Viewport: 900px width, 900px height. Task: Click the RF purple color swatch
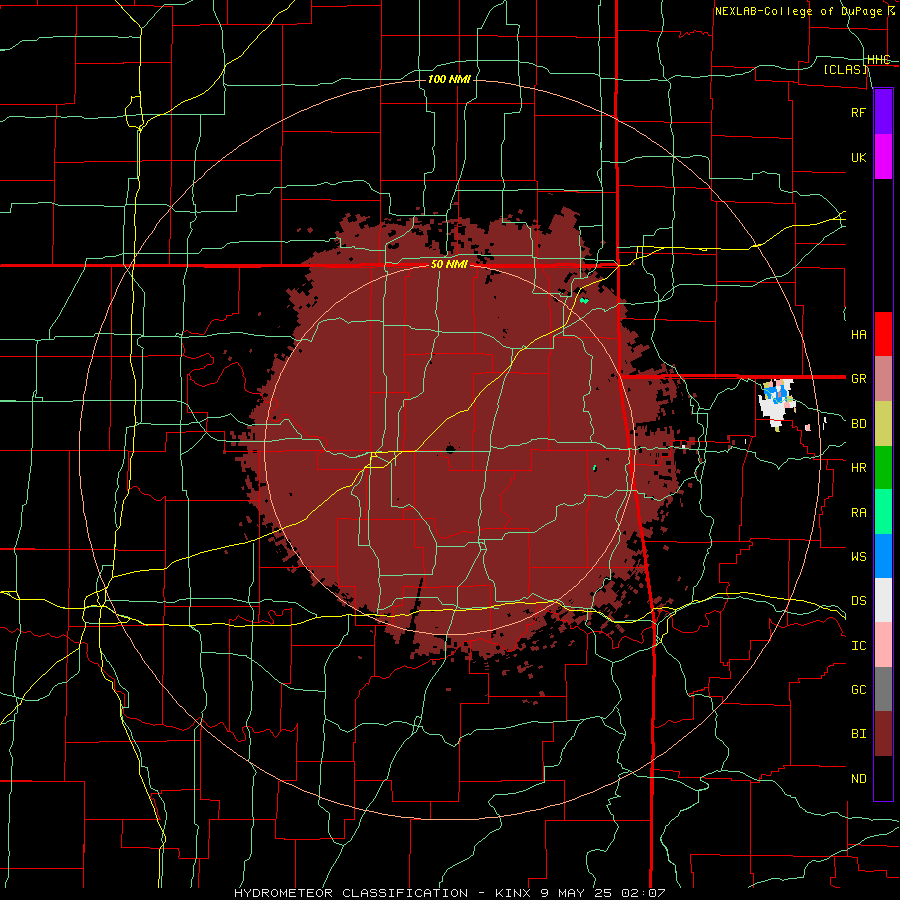click(x=883, y=112)
